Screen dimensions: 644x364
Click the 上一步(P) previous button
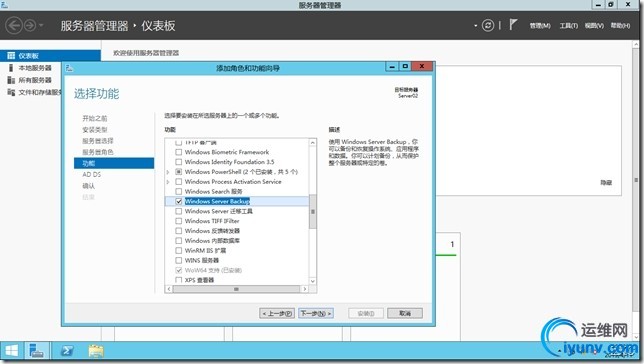277,313
